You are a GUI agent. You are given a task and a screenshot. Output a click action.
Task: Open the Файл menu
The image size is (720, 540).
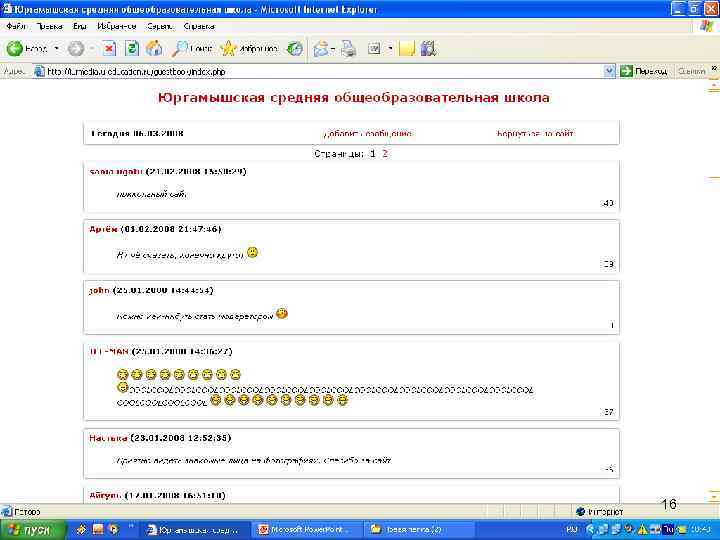(16, 26)
